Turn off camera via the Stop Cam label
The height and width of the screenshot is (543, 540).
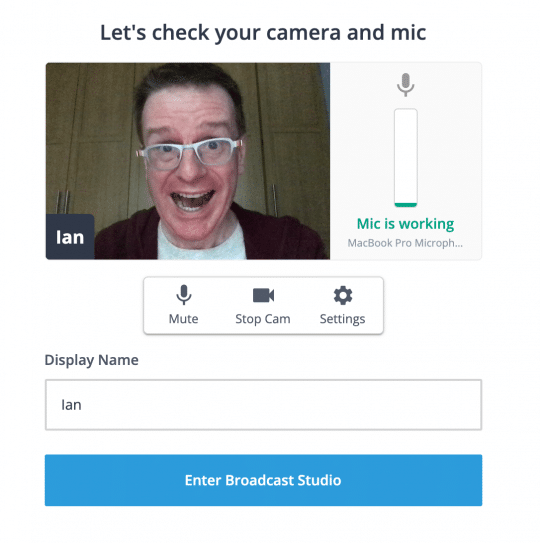coord(263,319)
